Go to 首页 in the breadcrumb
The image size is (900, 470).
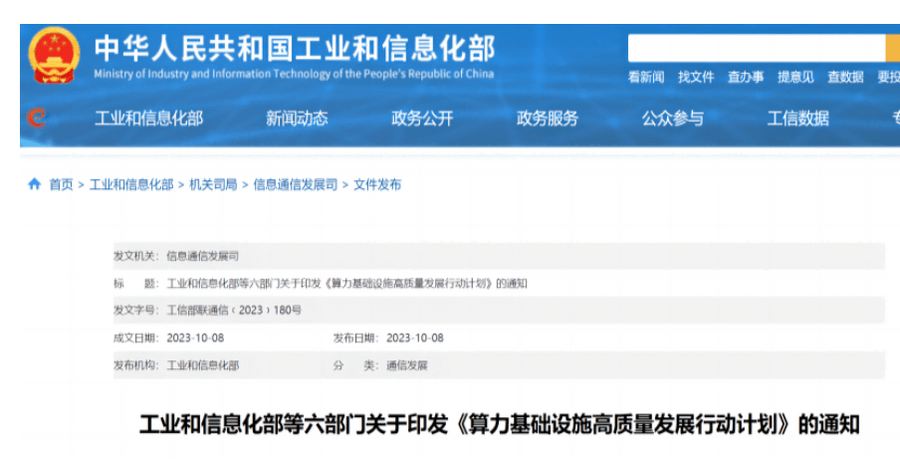[x=61, y=185]
